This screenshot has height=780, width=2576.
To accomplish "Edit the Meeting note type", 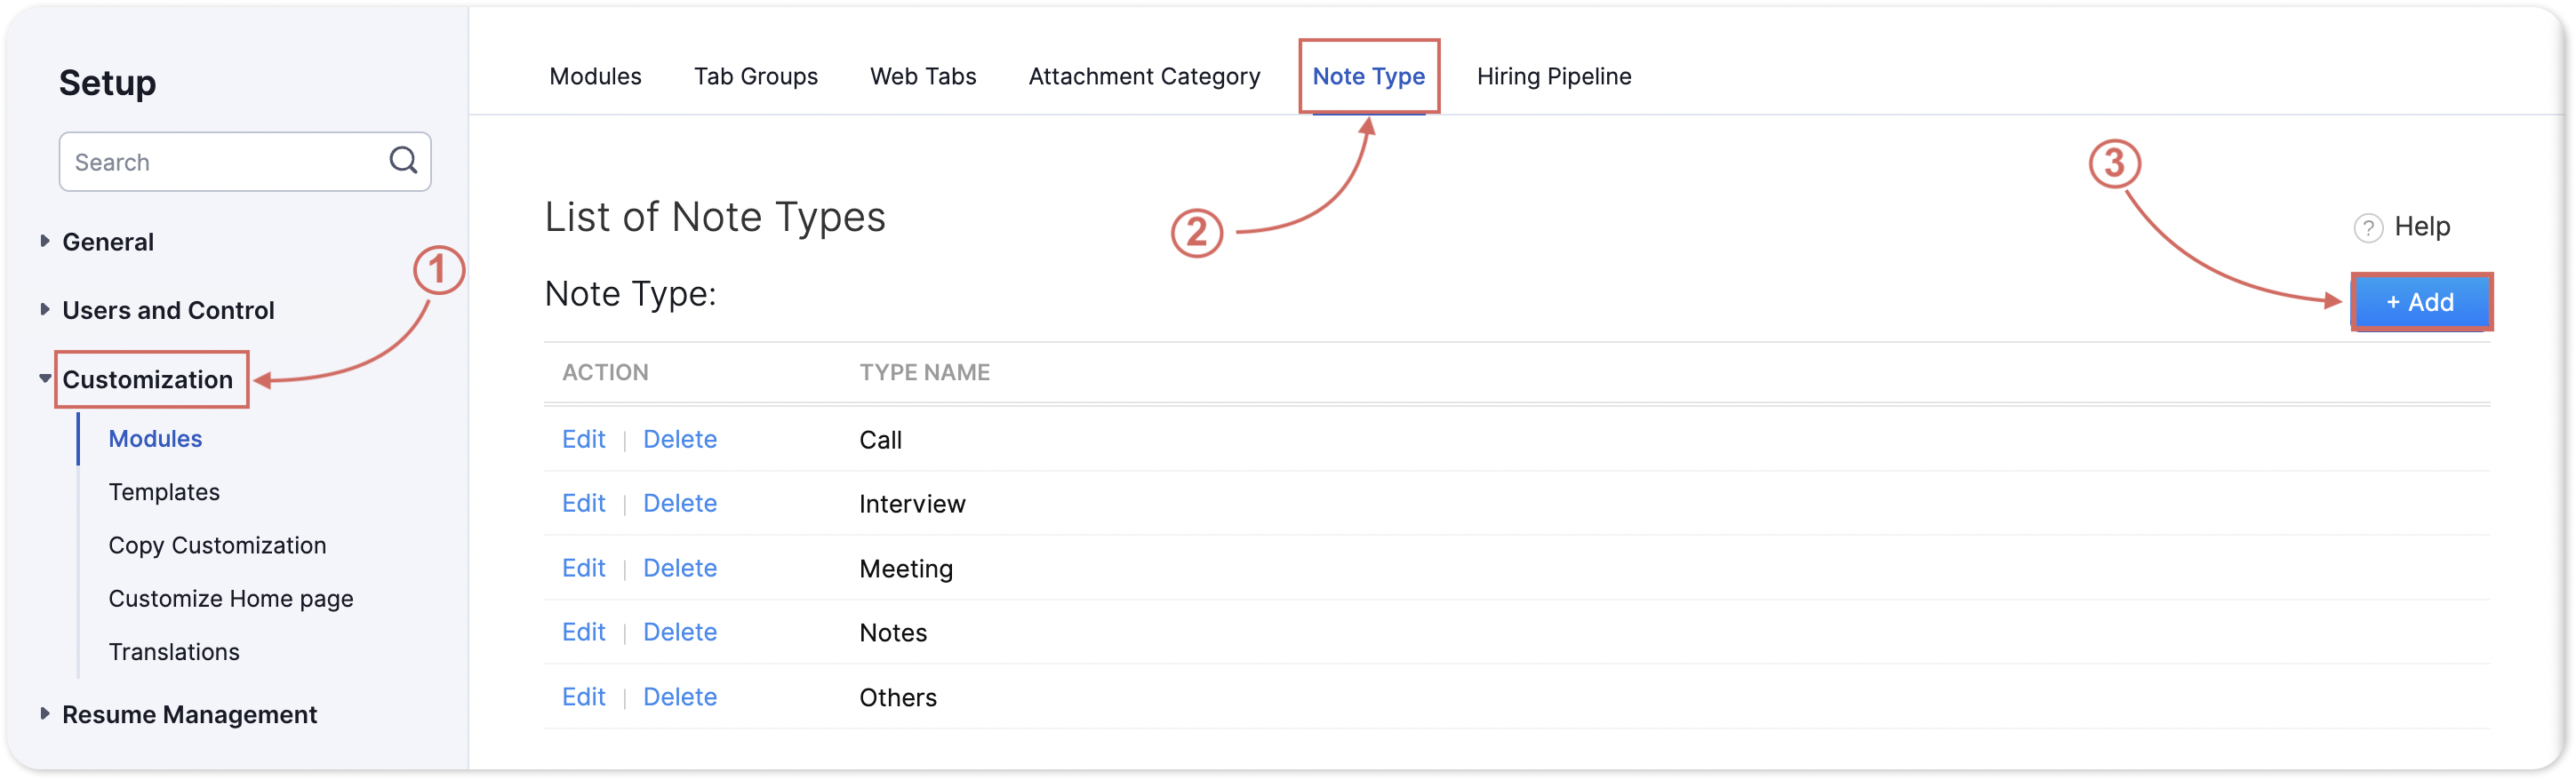I will [x=583, y=568].
